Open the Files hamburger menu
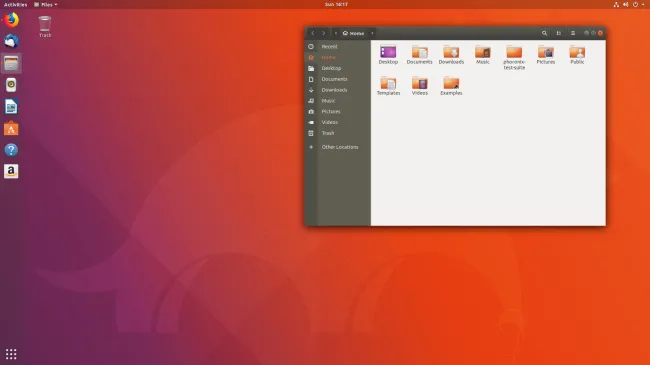Image resolution: width=650 pixels, height=365 pixels. pos(573,33)
